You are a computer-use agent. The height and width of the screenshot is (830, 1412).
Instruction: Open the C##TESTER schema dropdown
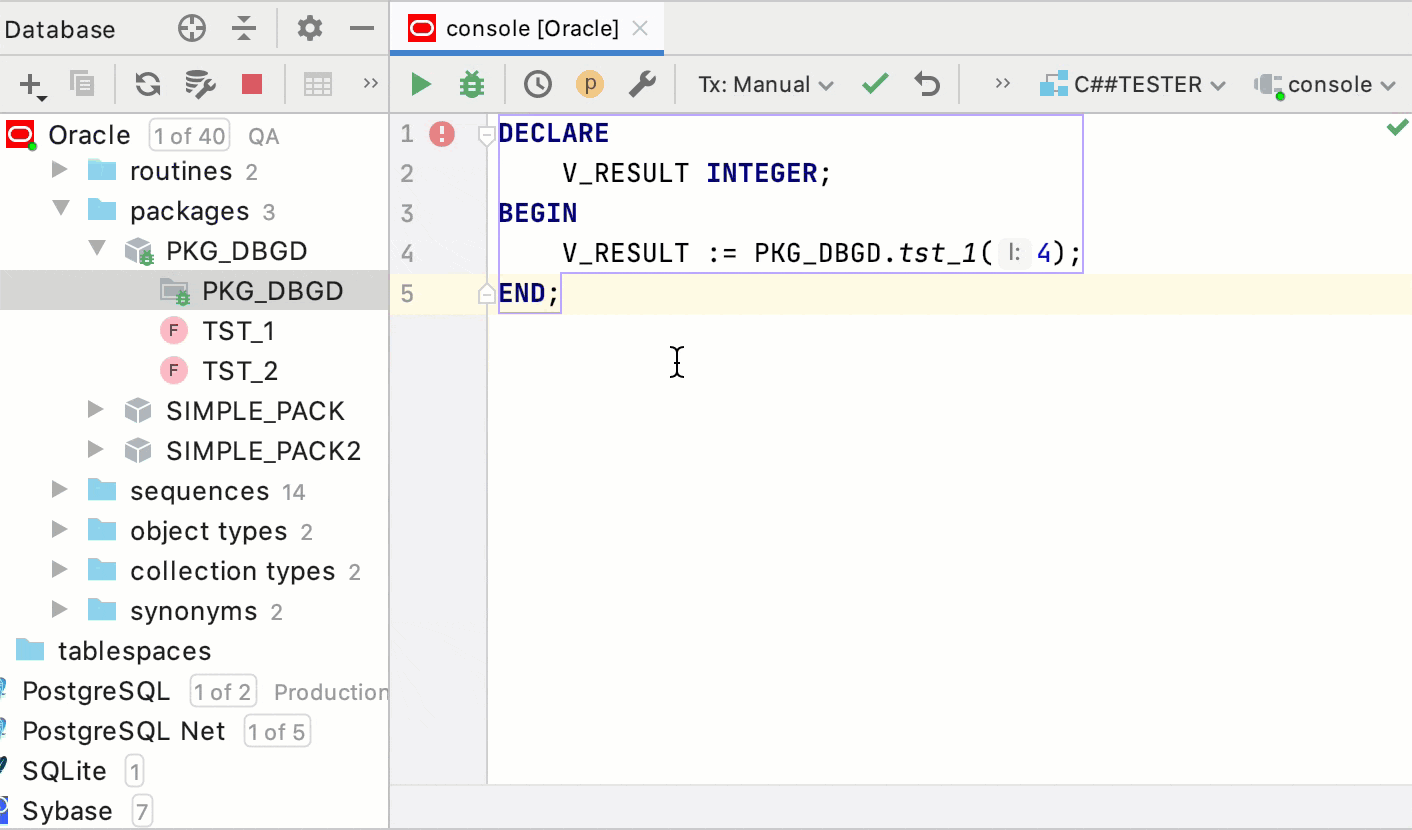tap(1134, 85)
